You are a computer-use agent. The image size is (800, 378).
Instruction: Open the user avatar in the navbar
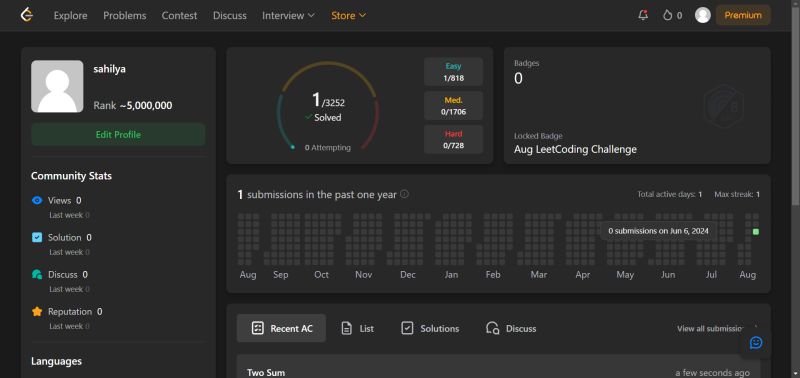(x=703, y=15)
